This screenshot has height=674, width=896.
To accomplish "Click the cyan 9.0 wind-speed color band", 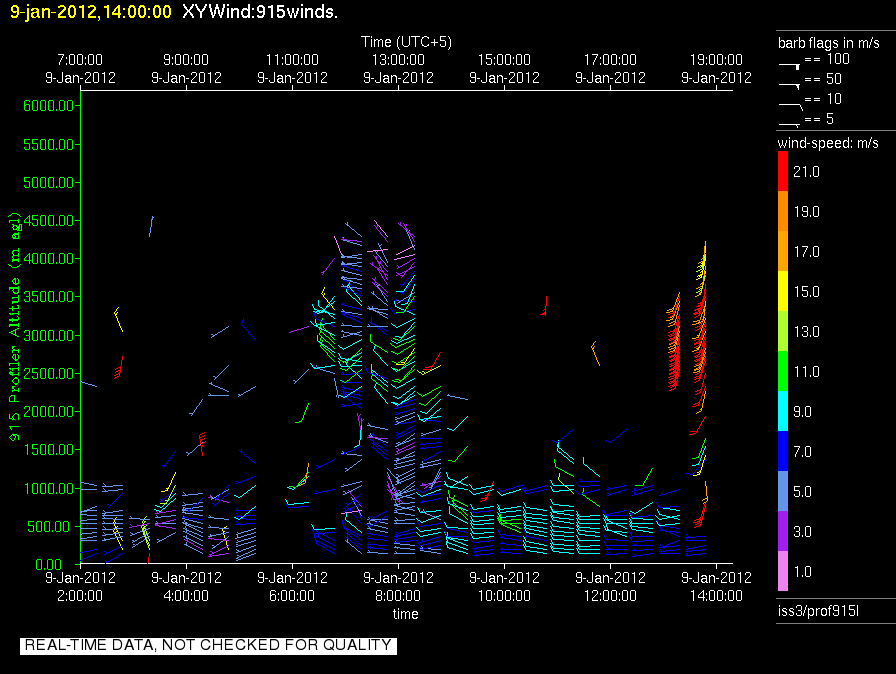I will tap(783, 411).
